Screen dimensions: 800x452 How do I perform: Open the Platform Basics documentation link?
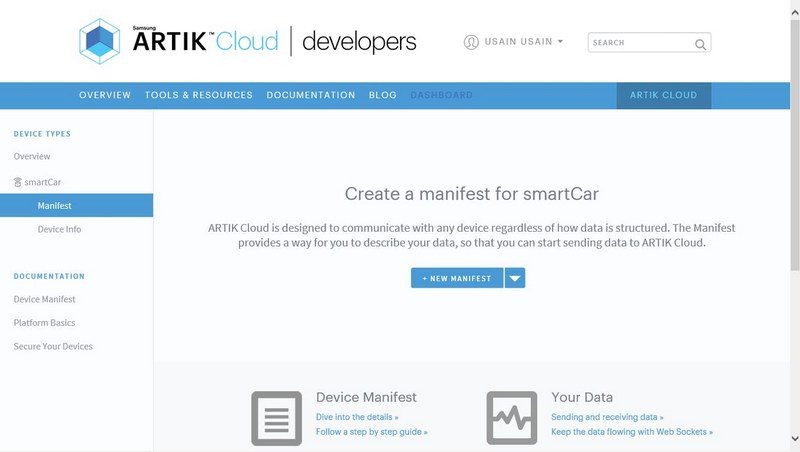pos(44,323)
